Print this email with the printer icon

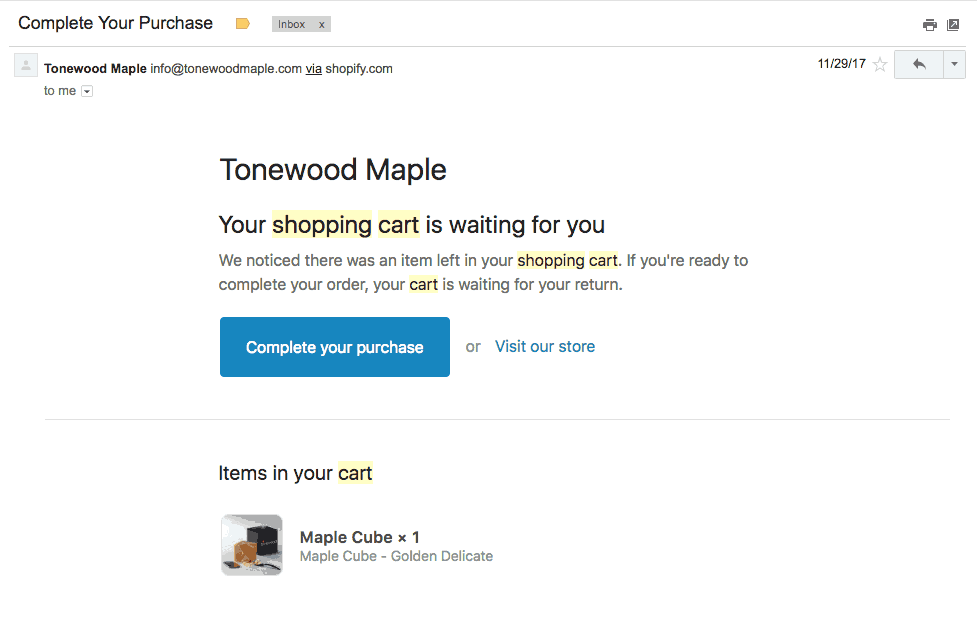(930, 25)
